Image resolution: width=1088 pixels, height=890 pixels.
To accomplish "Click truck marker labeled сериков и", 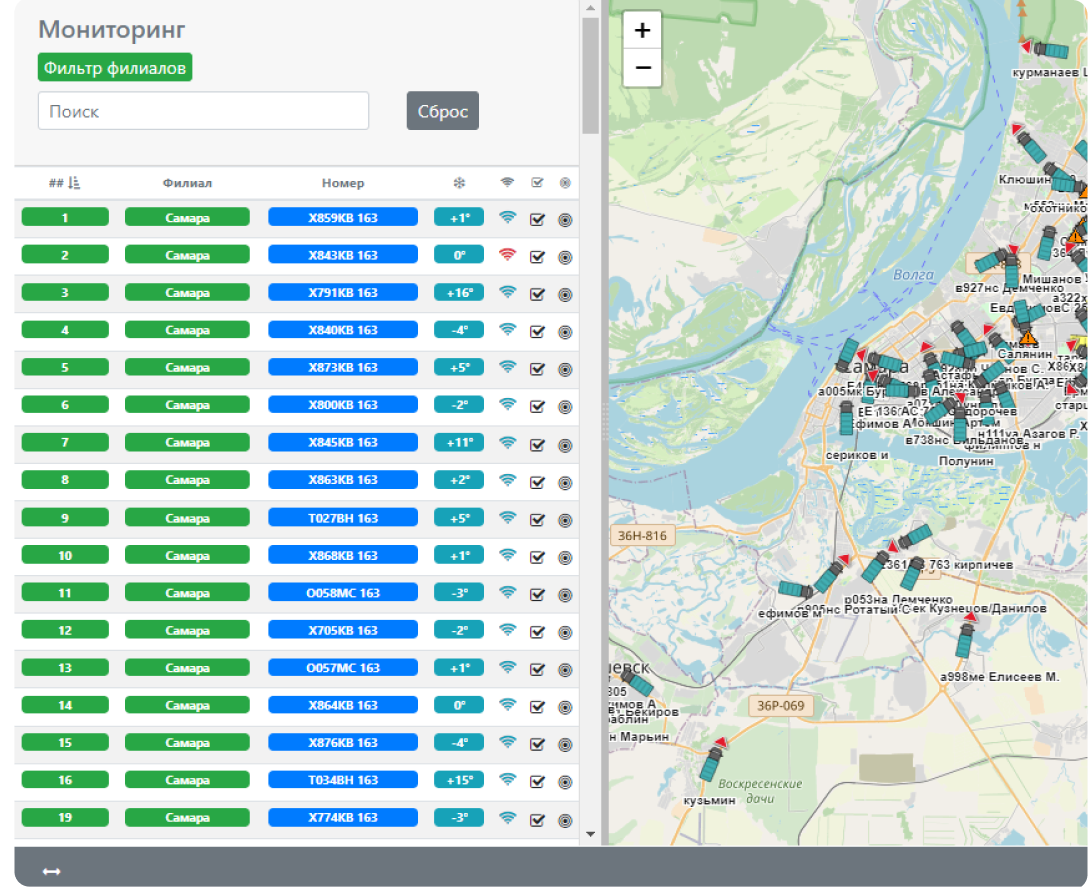I will (x=846, y=418).
